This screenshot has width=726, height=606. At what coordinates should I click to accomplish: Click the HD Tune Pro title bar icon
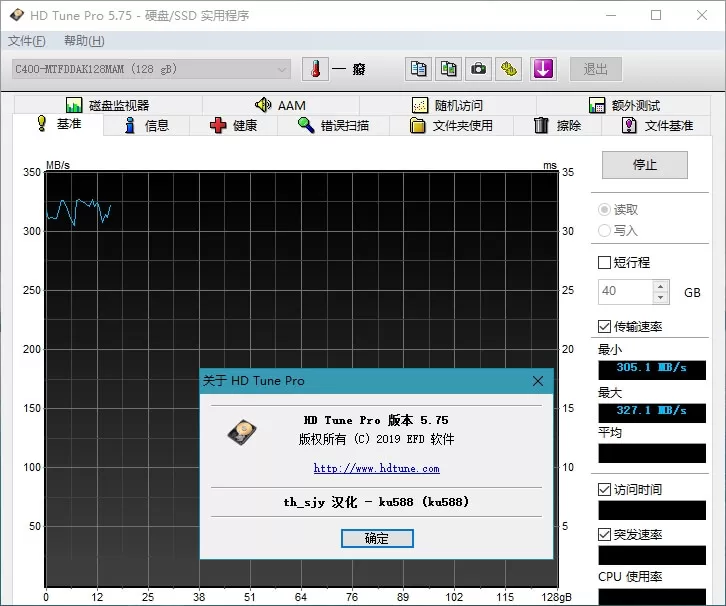pyautogui.click(x=17, y=15)
